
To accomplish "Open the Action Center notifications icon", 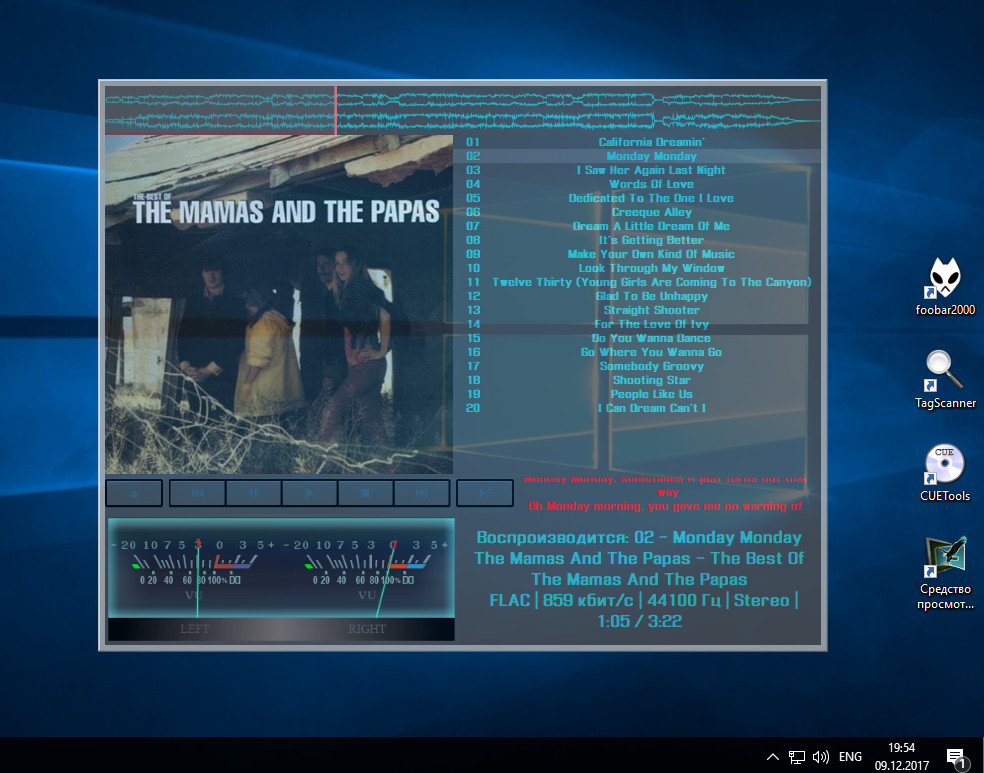I will 957,757.
